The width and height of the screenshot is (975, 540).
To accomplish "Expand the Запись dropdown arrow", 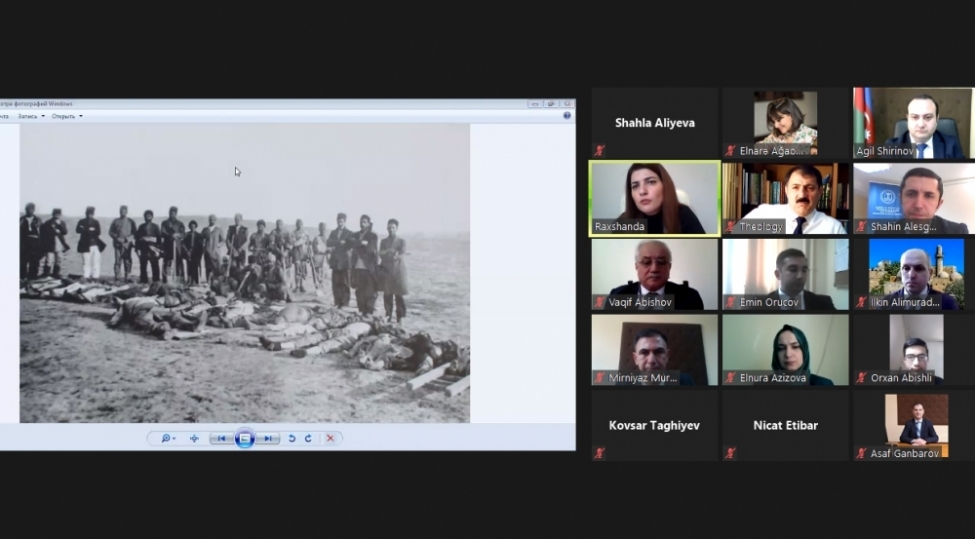I will (x=43, y=116).
